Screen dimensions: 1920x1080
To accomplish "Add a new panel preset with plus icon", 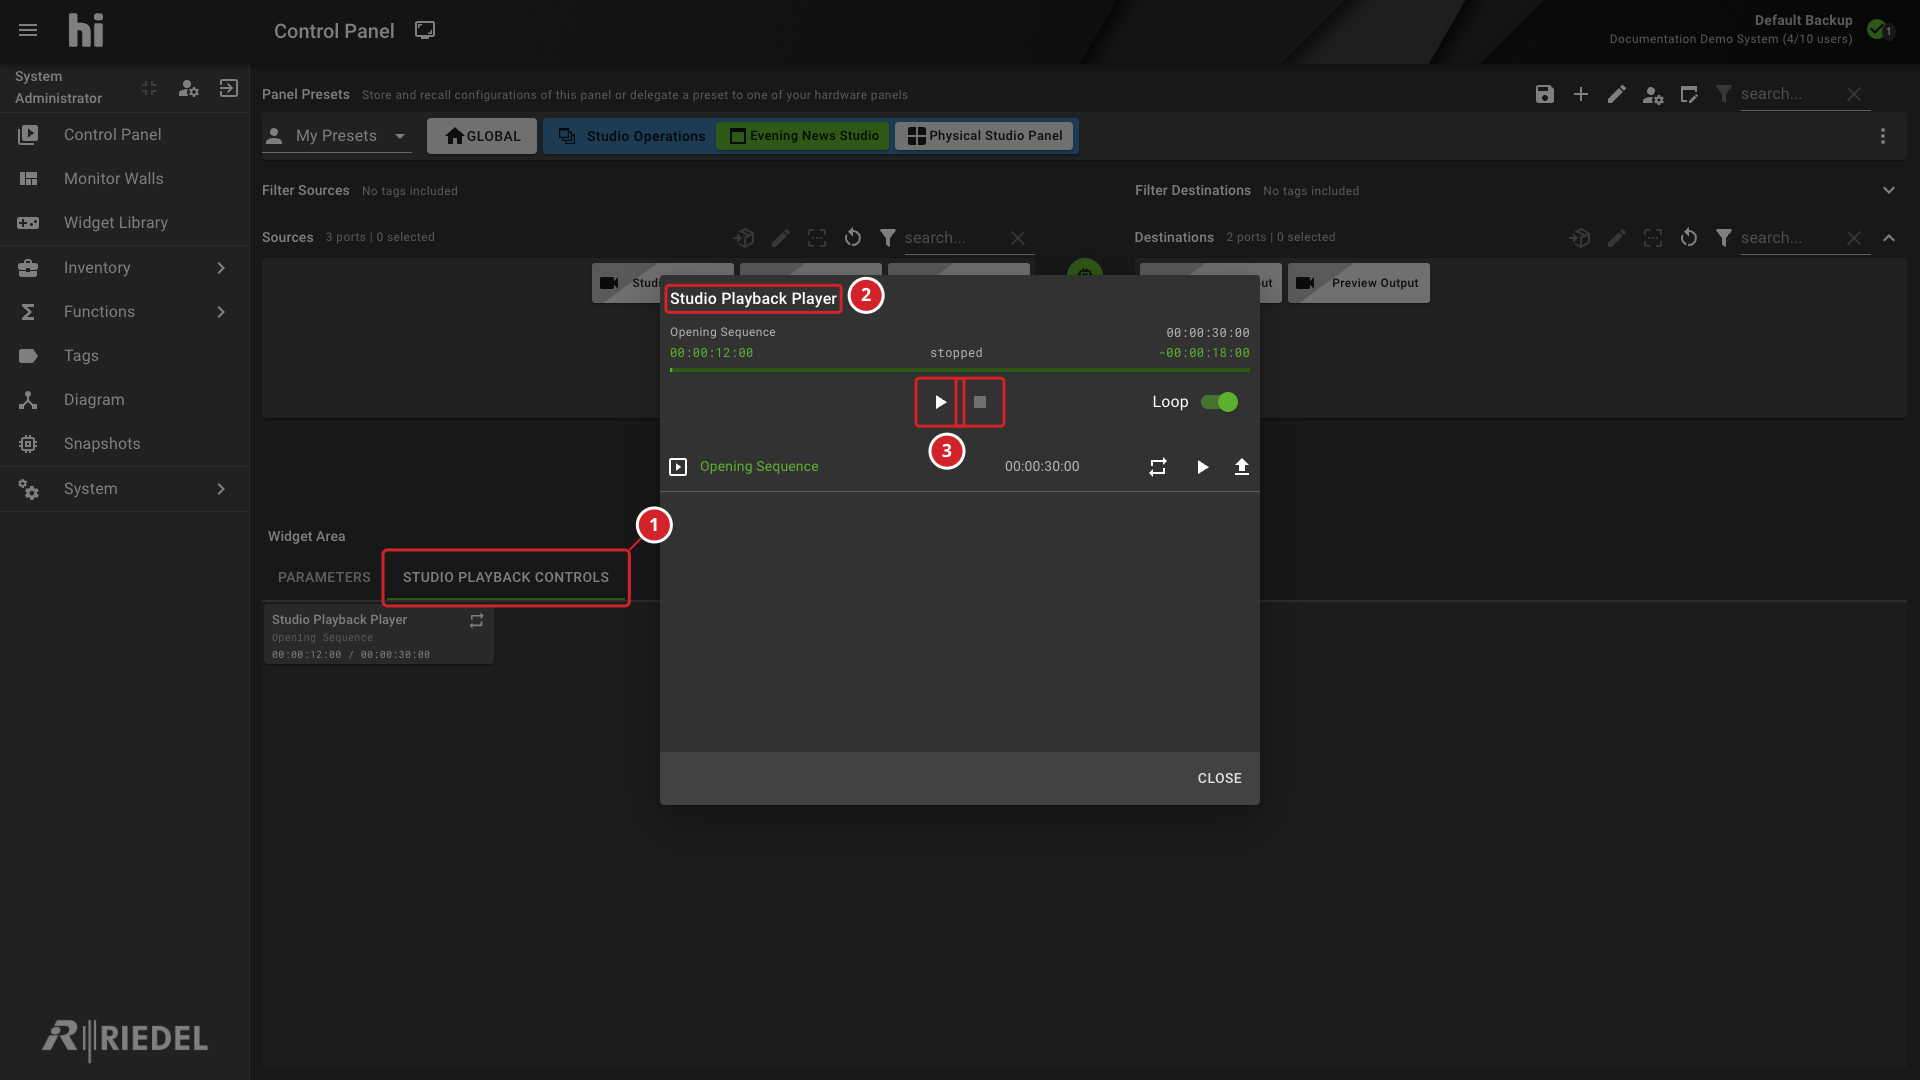I will 1581,94.
